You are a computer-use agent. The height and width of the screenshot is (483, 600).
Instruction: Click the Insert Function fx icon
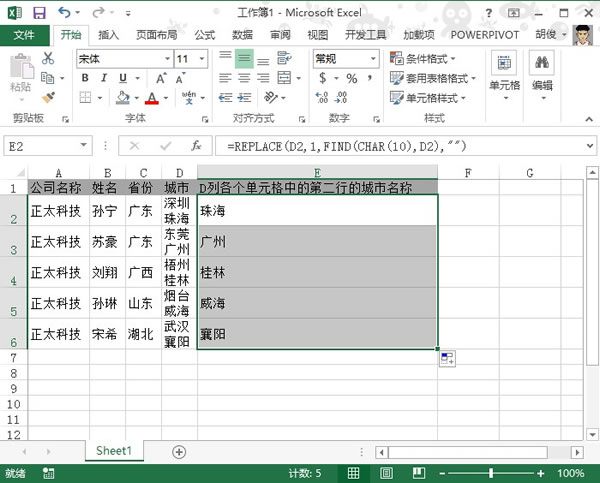pos(196,146)
